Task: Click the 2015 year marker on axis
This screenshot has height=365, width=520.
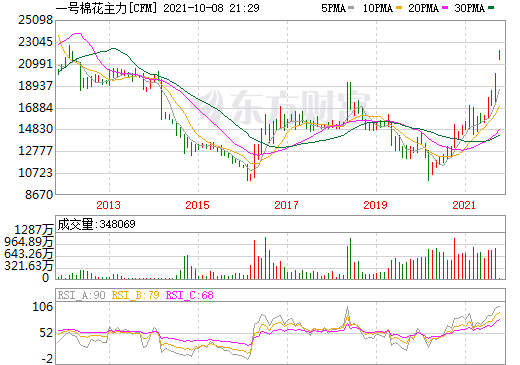Action: pos(198,205)
